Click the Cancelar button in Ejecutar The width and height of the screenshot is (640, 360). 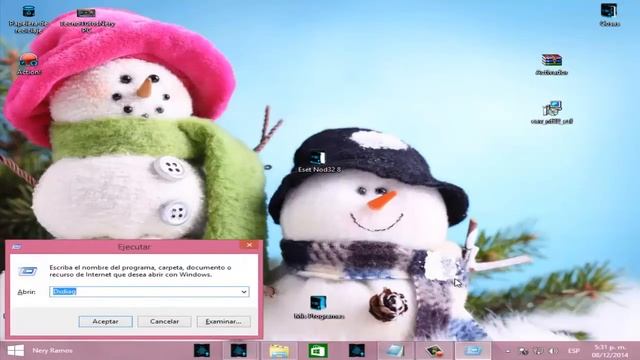tap(164, 322)
